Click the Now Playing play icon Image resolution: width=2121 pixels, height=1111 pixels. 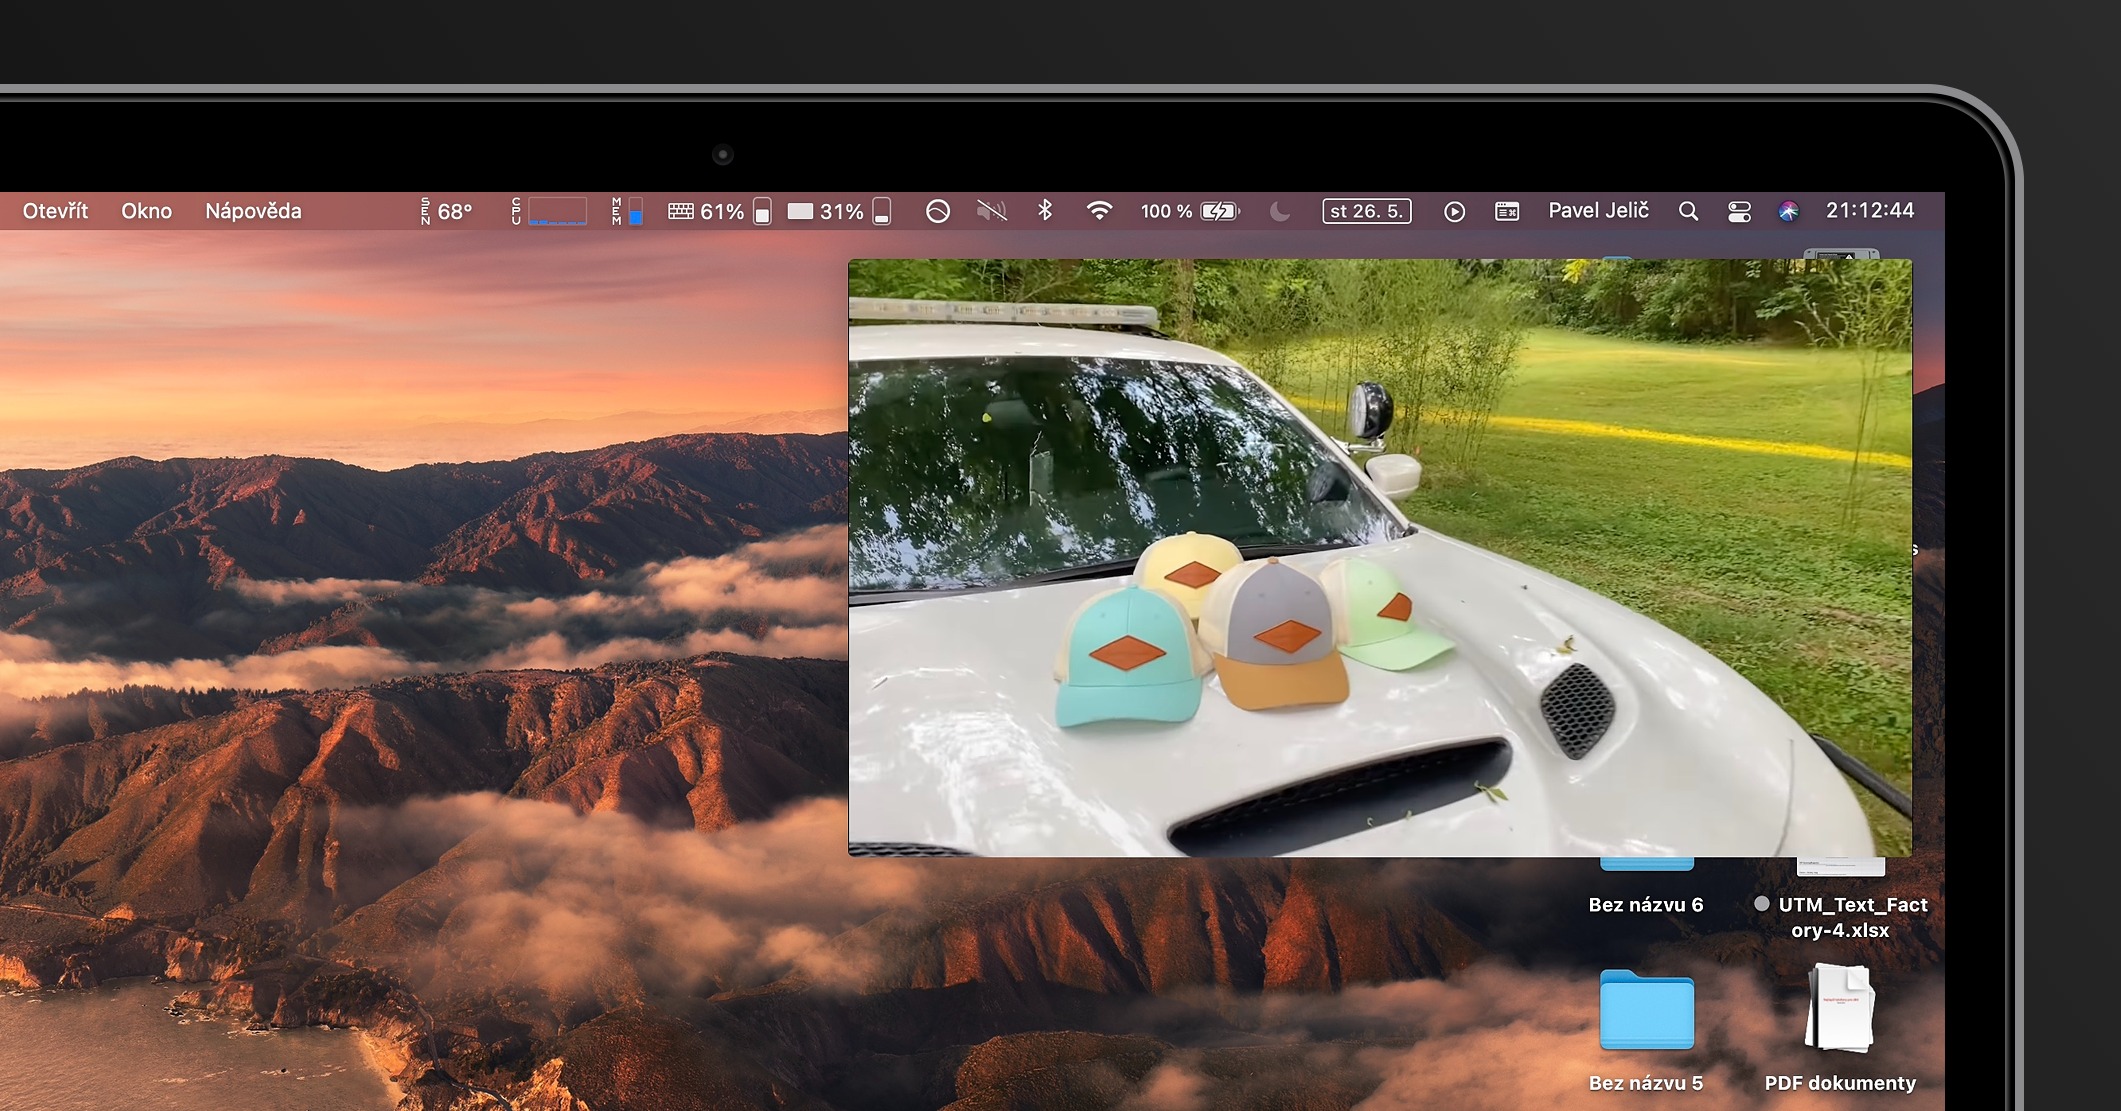click(1454, 211)
